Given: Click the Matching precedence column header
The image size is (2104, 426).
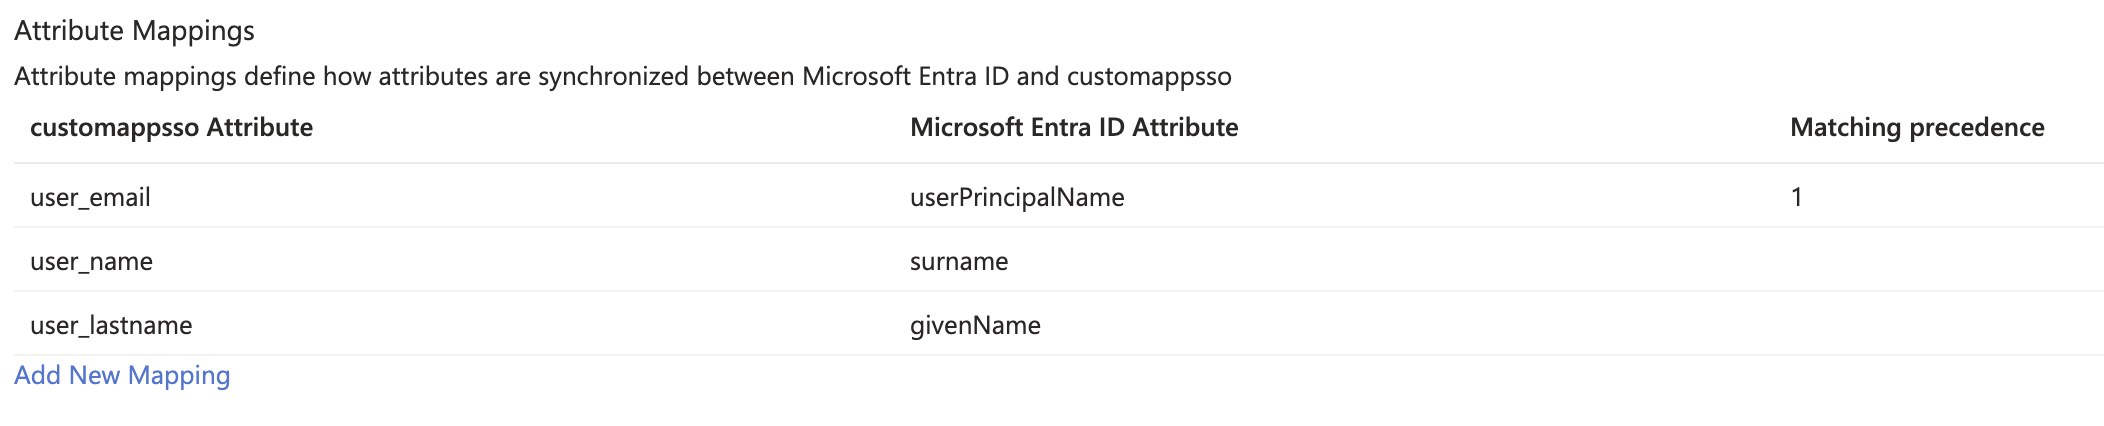Looking at the screenshot, I should 1917,127.
